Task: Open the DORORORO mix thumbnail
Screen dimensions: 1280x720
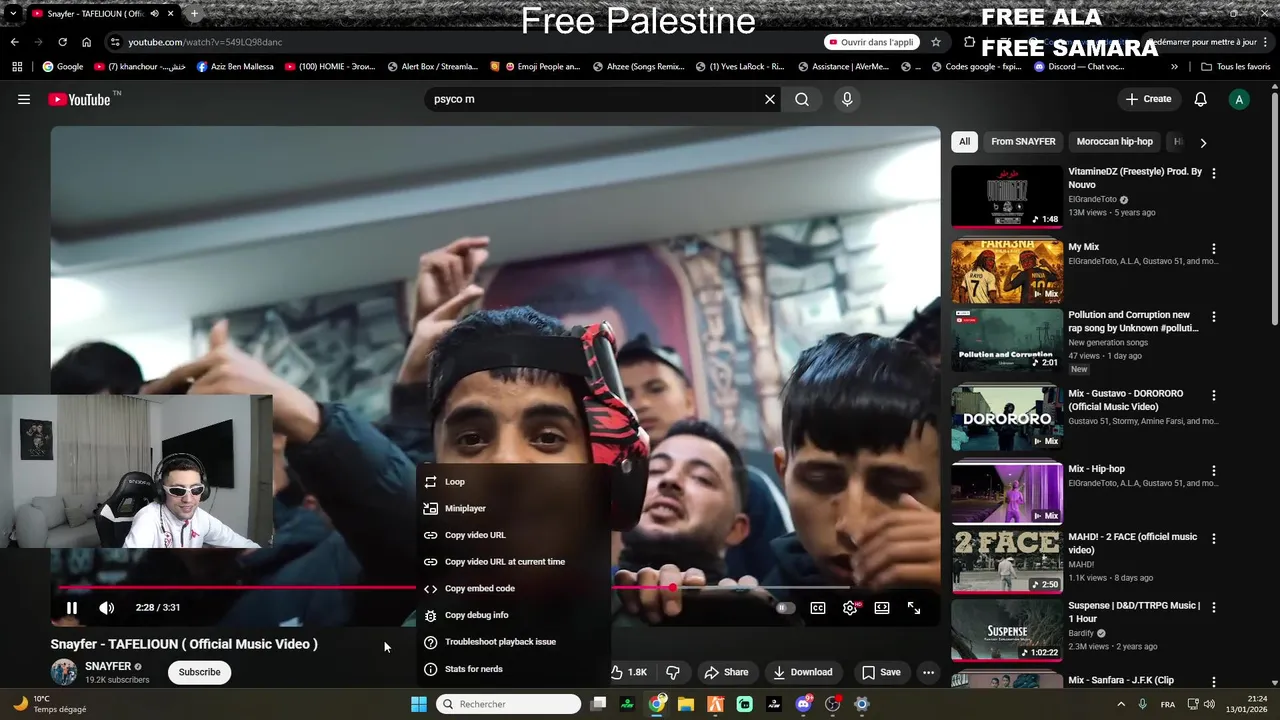Action: 1007,418
